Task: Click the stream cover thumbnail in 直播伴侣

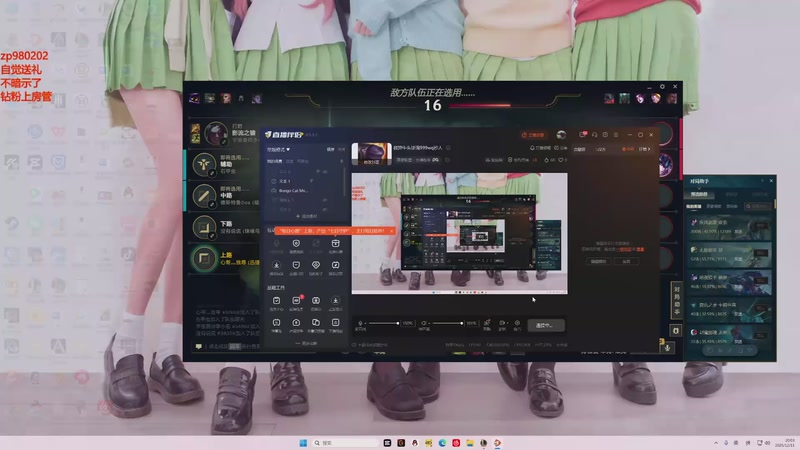Action: pos(371,154)
